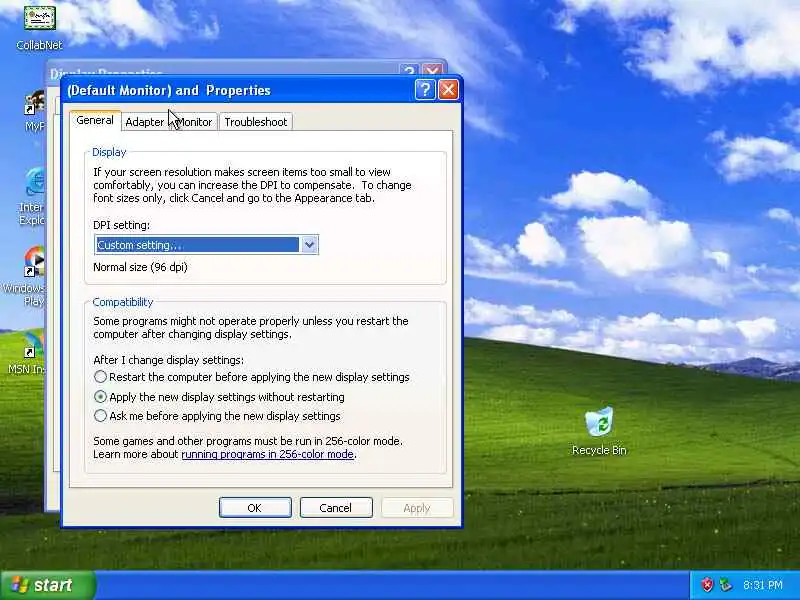Viewport: 800px width, 600px height.
Task: Open running programs in 256-color mode link
Action: click(x=267, y=454)
